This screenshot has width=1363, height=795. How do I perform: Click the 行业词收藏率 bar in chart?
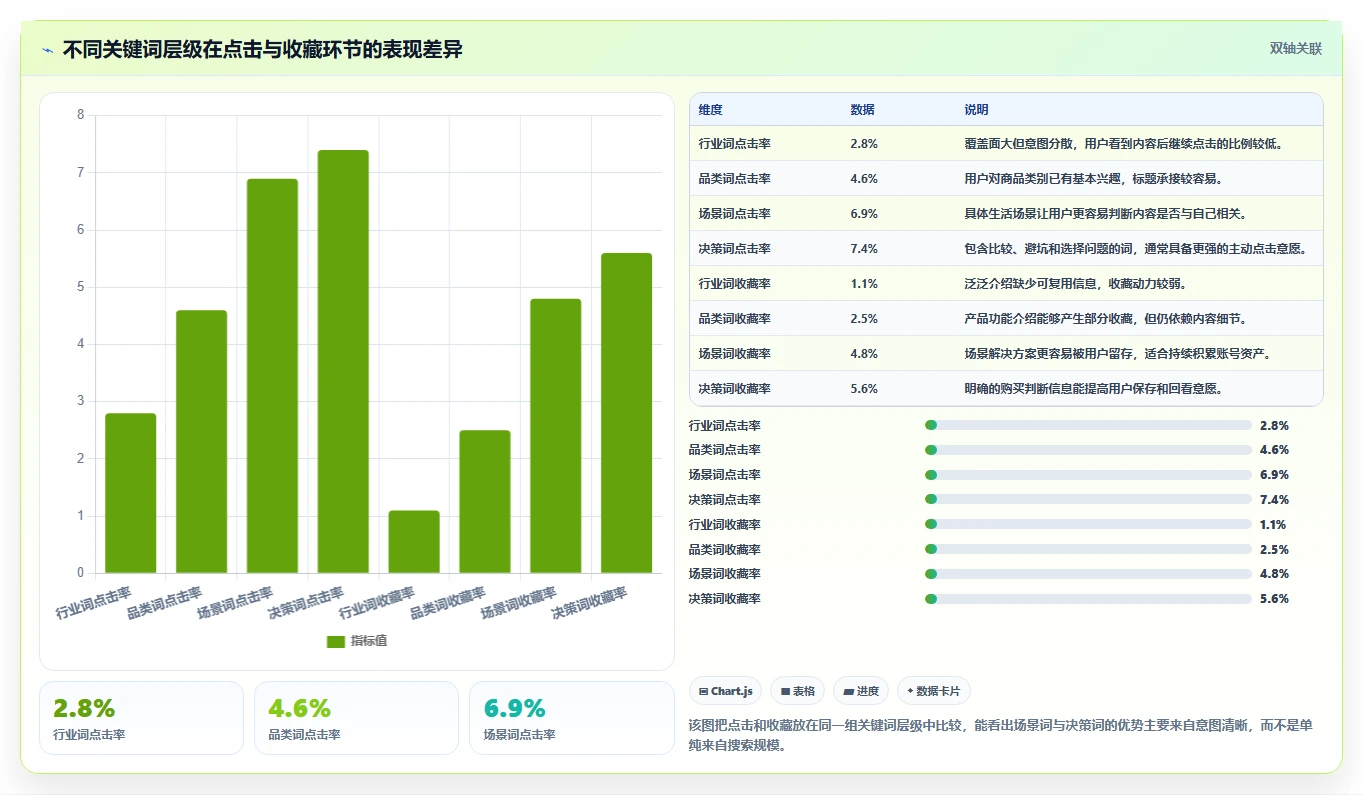(414, 542)
